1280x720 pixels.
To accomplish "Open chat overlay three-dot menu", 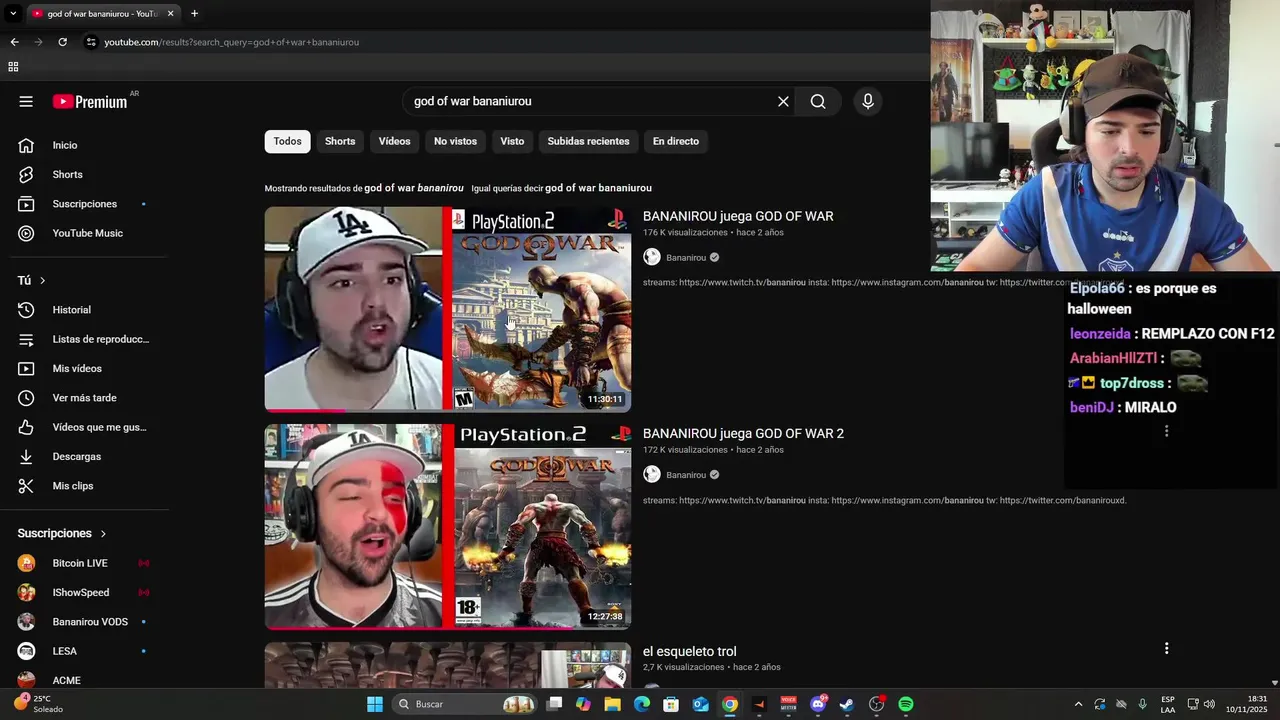I will click(x=1166, y=431).
